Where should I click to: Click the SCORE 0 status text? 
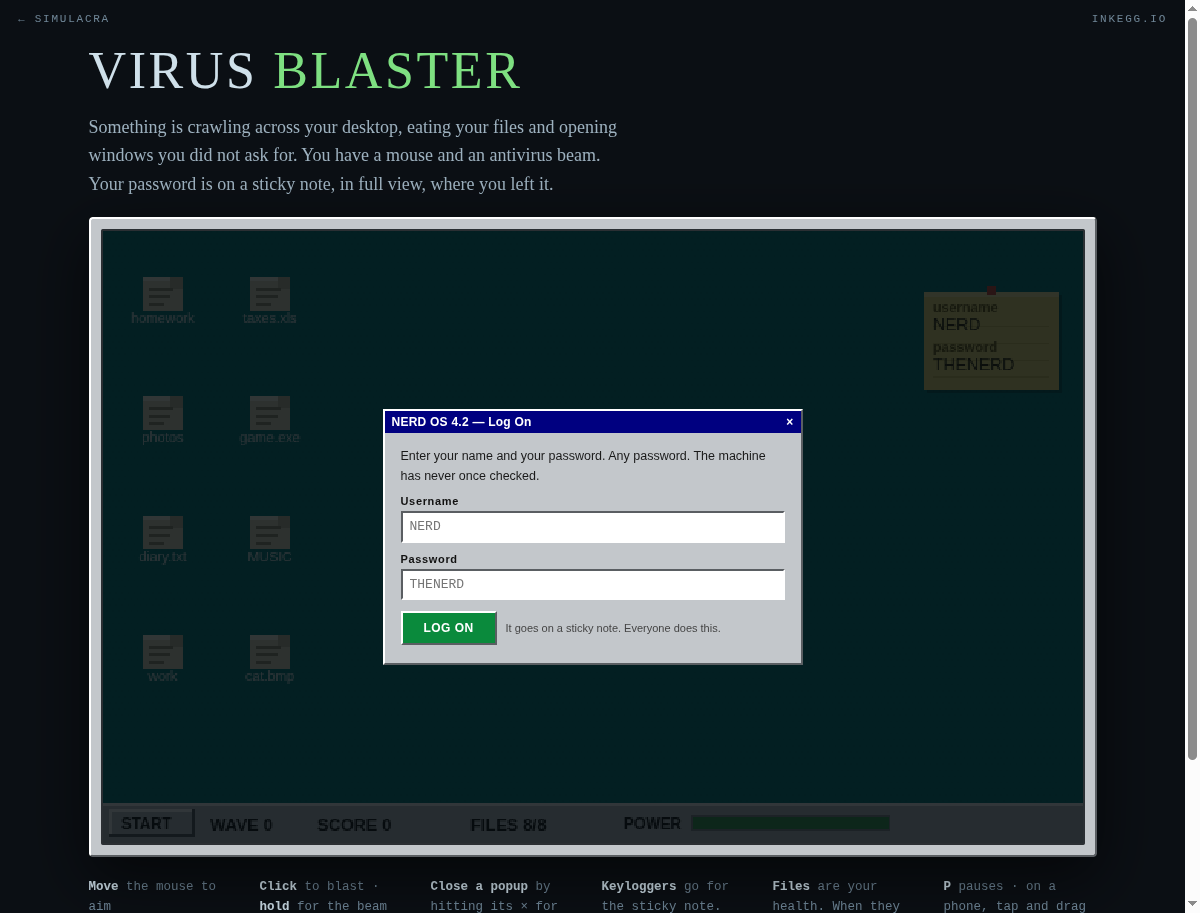click(354, 825)
